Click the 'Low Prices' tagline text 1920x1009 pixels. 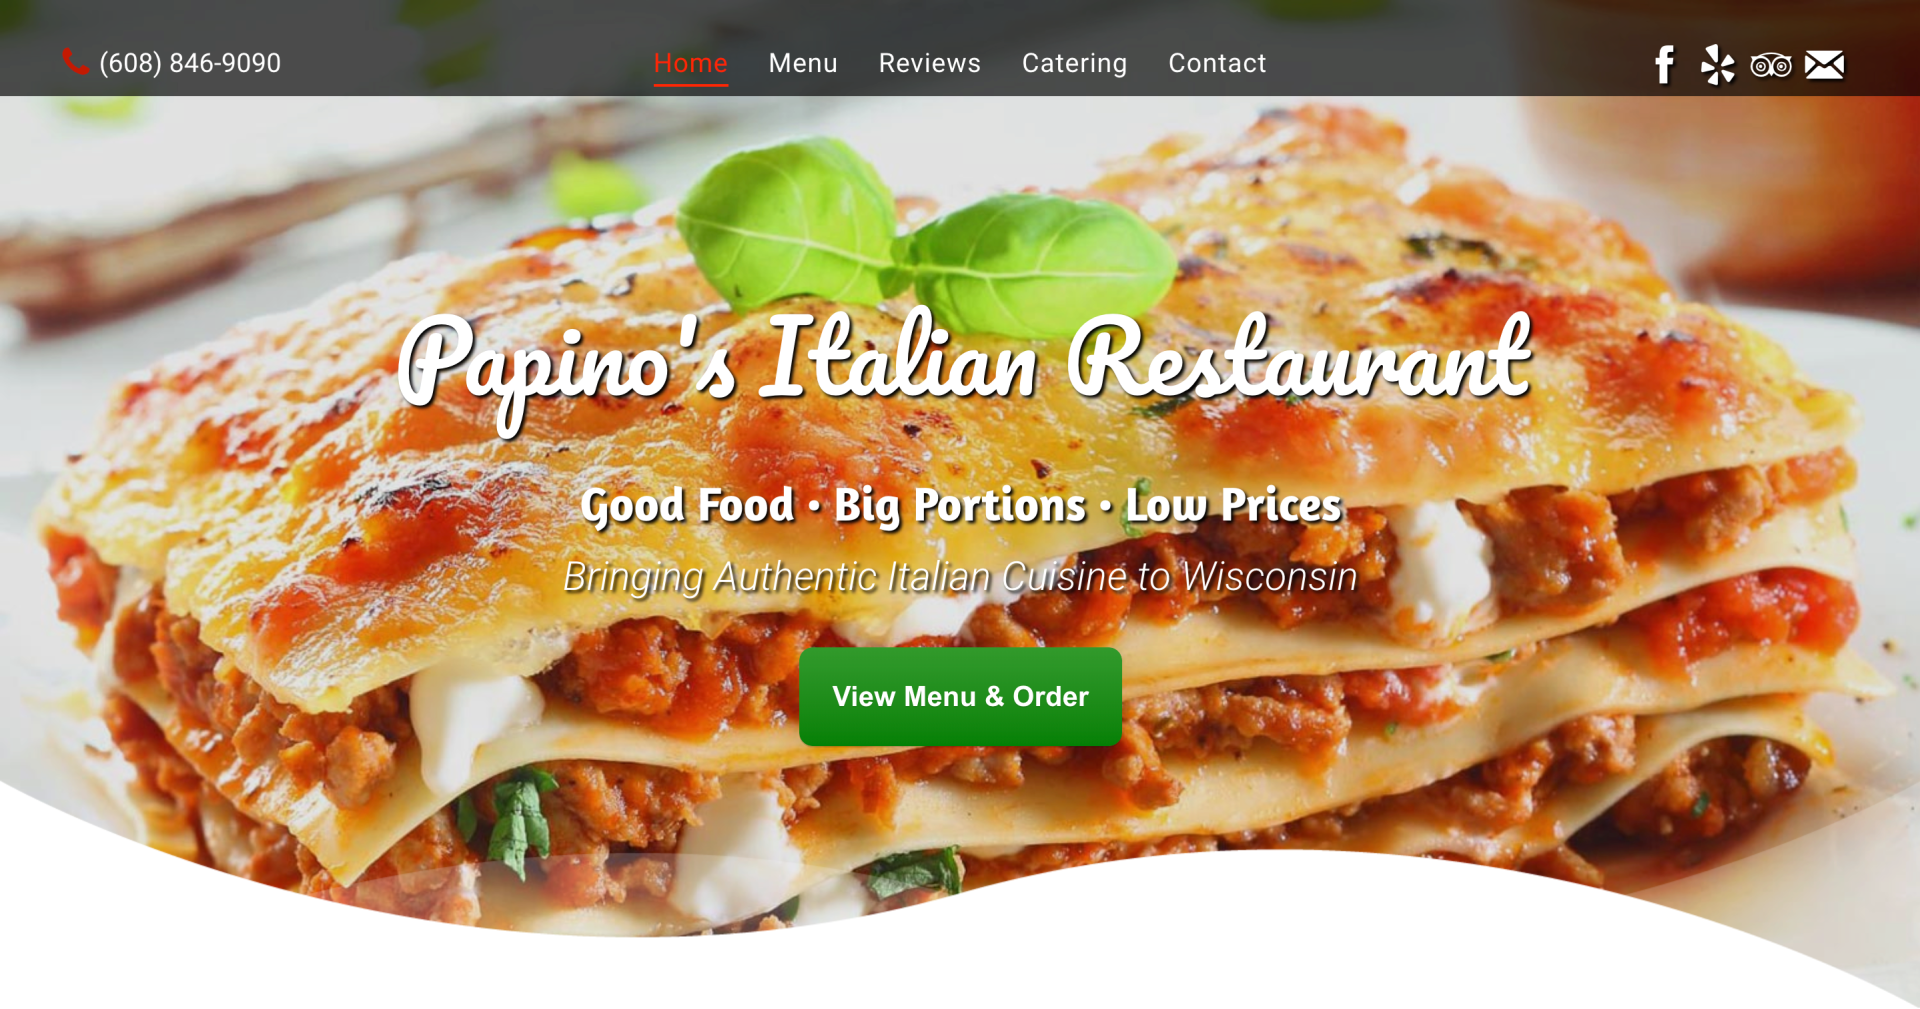click(x=1233, y=504)
